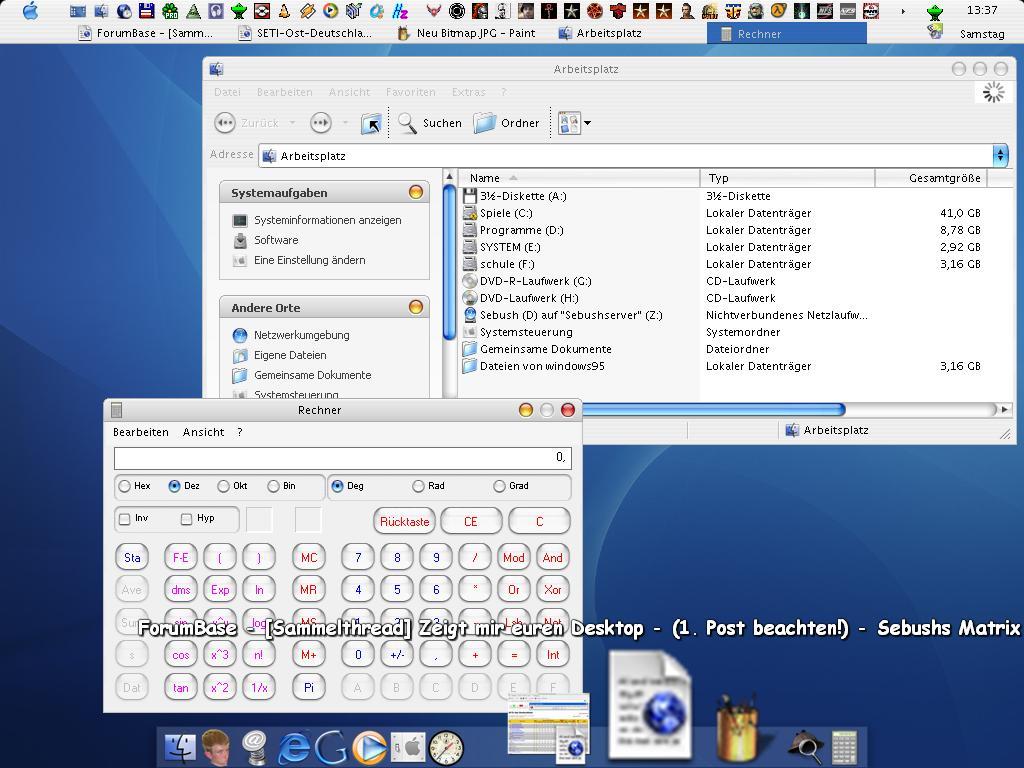Image resolution: width=1024 pixels, height=768 pixels.
Task: Collapse the Systemaufgaben panel
Action: (415, 192)
